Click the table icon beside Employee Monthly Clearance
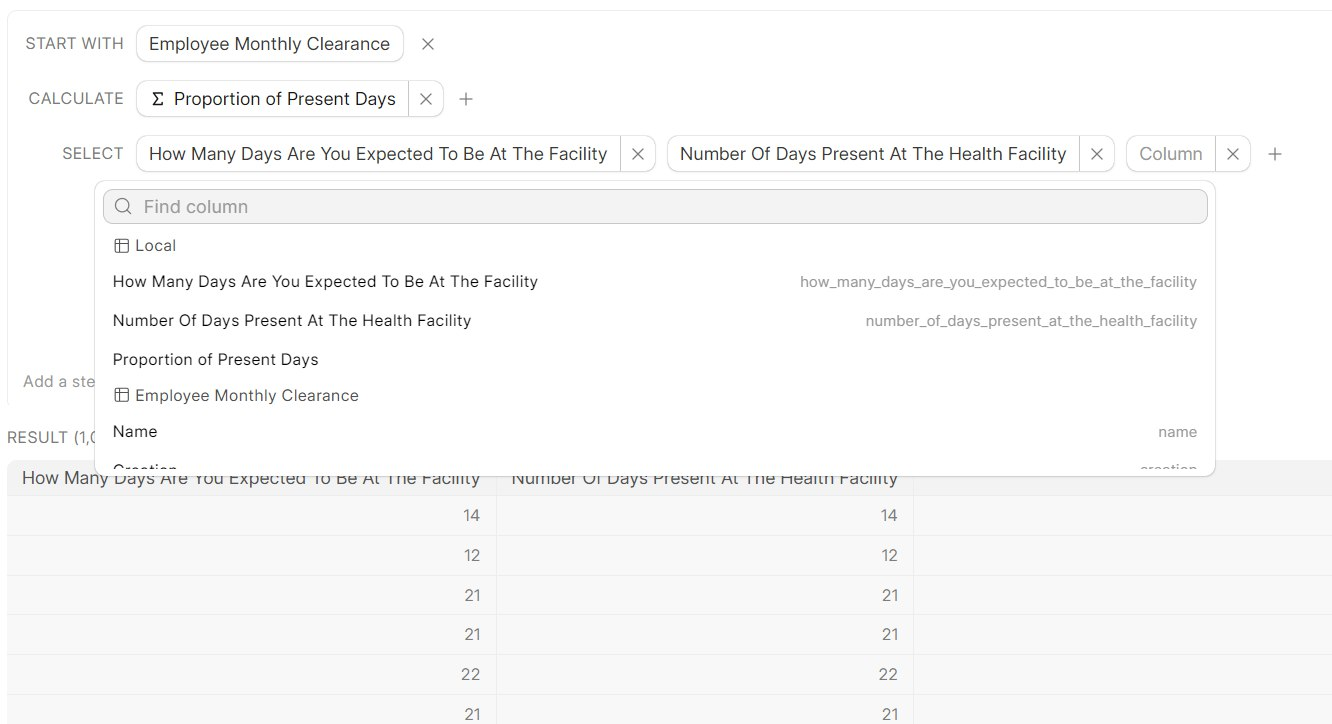 121,395
